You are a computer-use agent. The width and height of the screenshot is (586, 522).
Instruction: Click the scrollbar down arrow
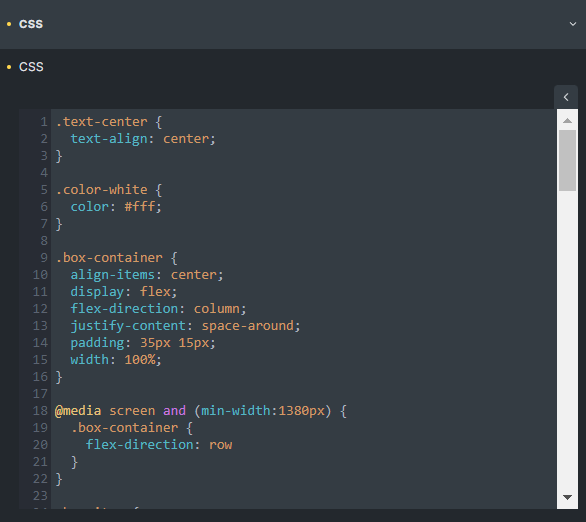(x=567, y=497)
